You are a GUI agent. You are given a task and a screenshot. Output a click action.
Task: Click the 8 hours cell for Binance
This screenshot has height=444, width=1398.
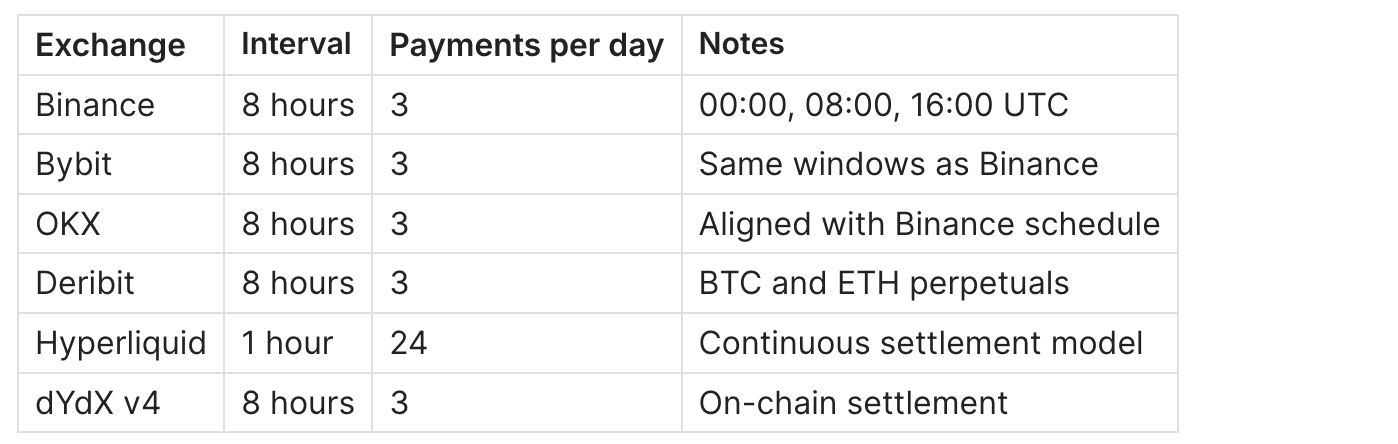[x=297, y=105]
